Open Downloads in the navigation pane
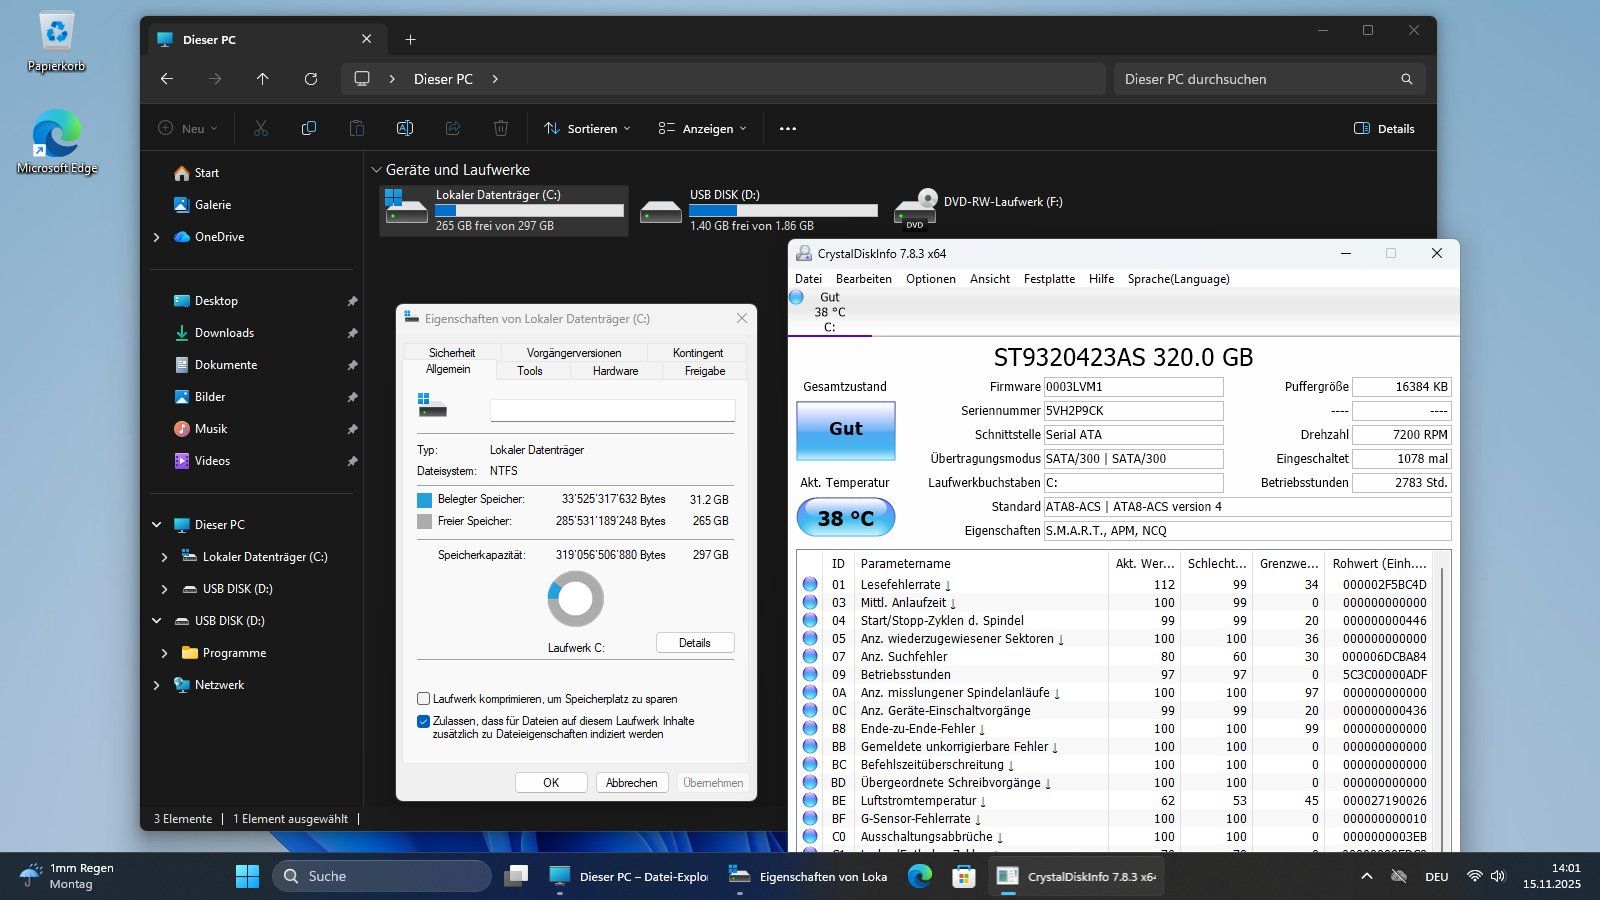Viewport: 1600px width, 900px height. point(224,333)
